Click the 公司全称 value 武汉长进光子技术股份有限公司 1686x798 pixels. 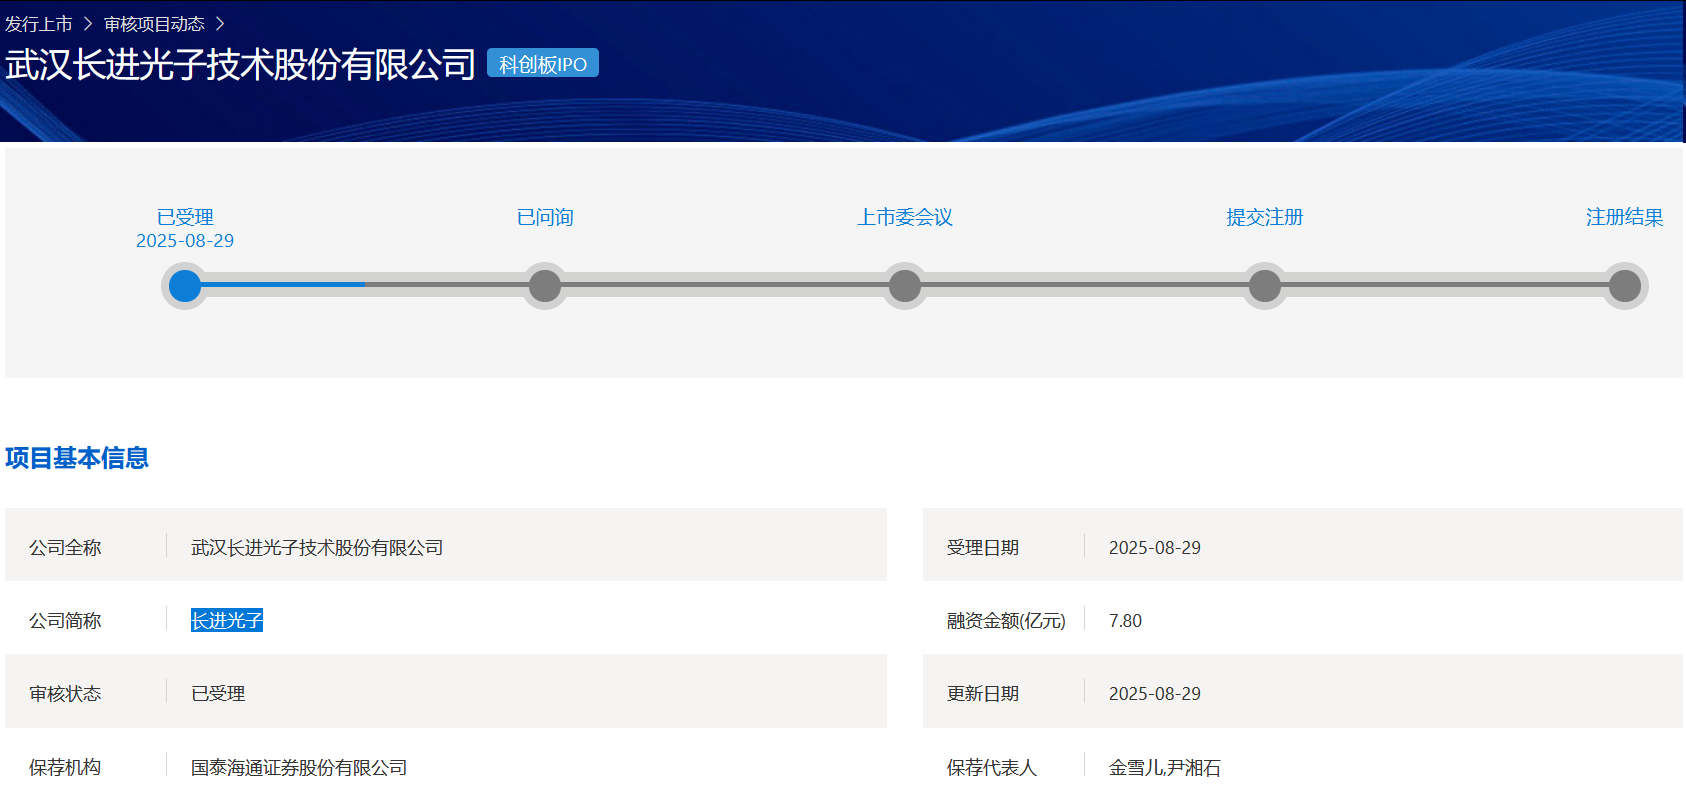pos(317,548)
